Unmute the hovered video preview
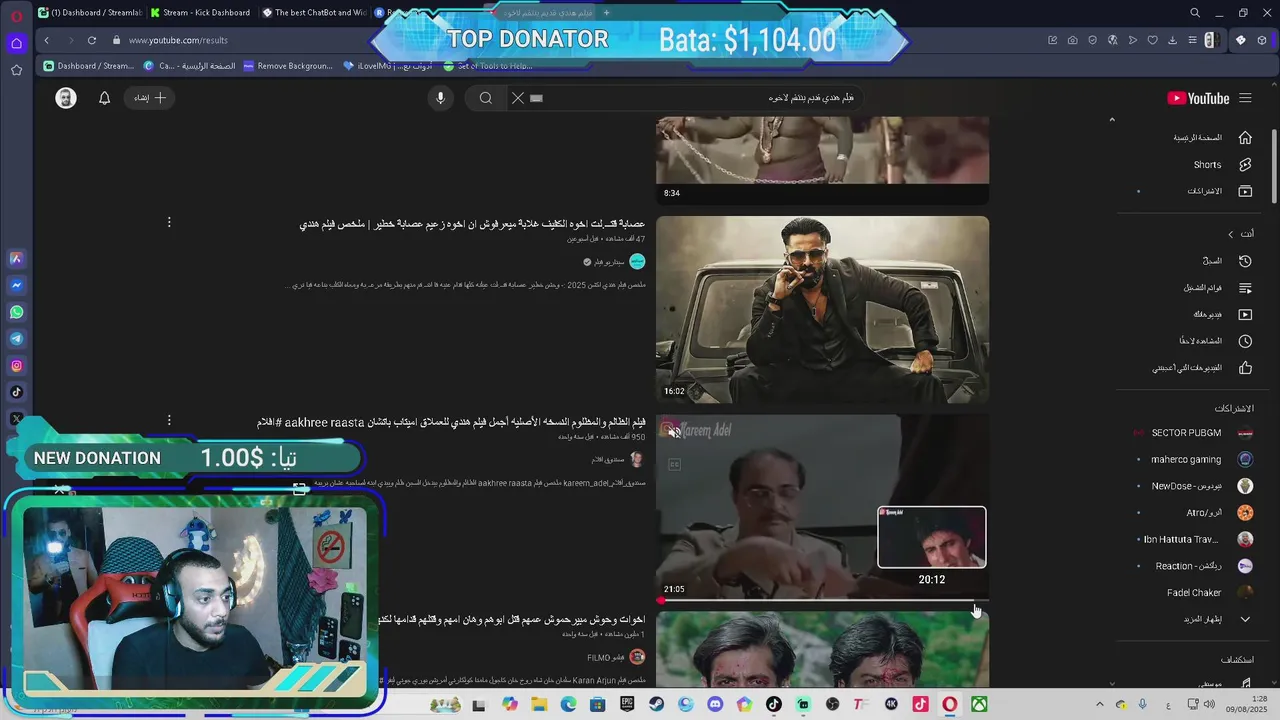The width and height of the screenshot is (1280, 720). click(x=674, y=432)
